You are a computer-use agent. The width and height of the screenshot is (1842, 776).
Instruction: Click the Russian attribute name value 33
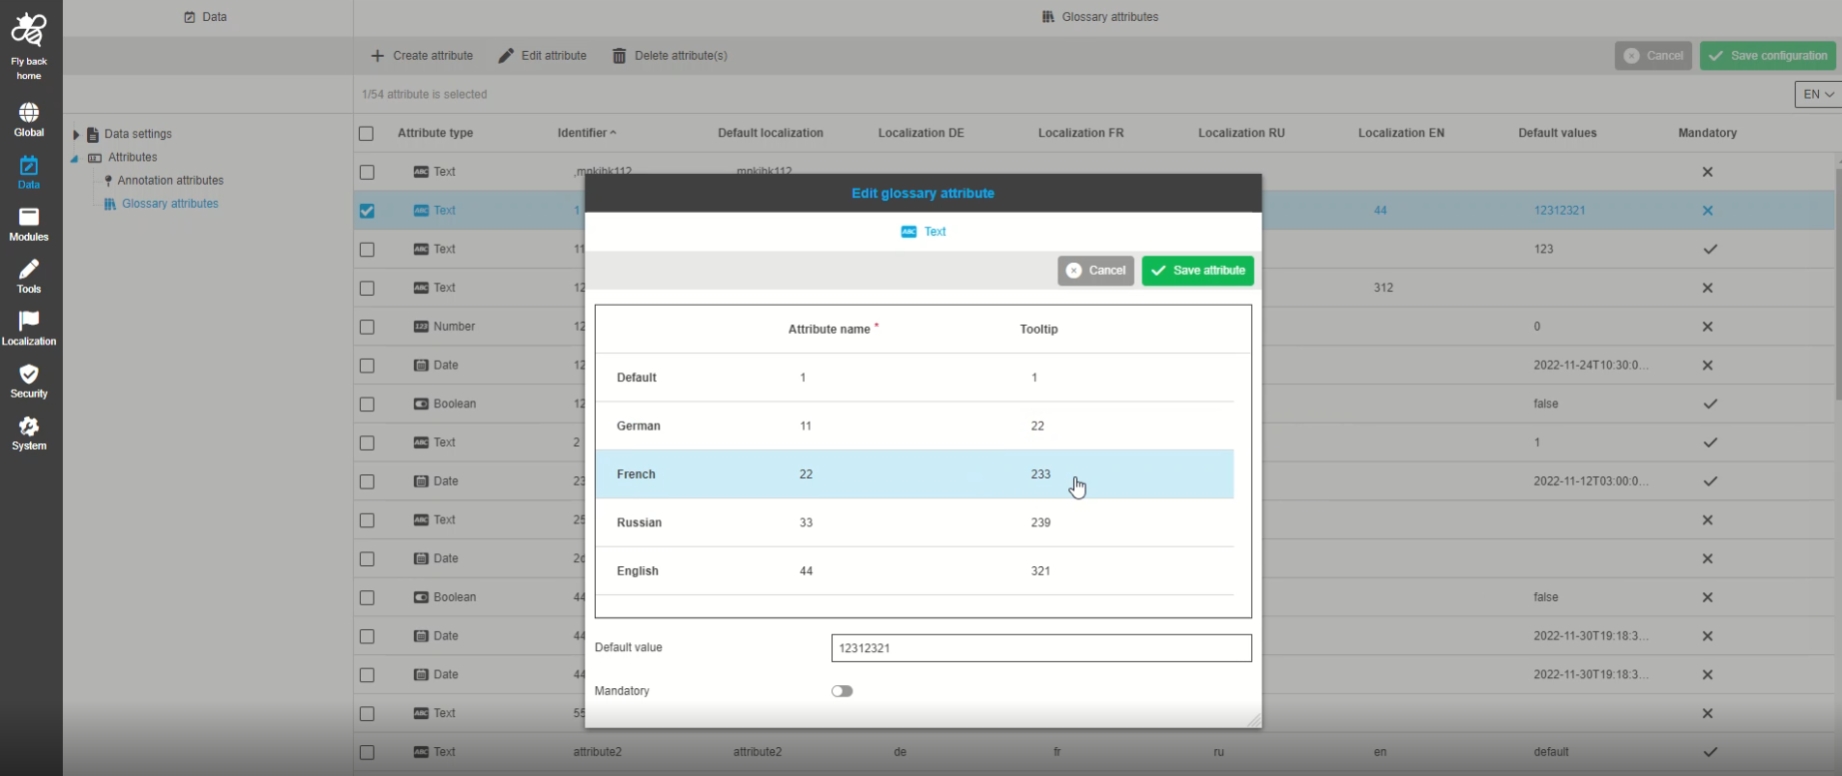[x=806, y=523]
